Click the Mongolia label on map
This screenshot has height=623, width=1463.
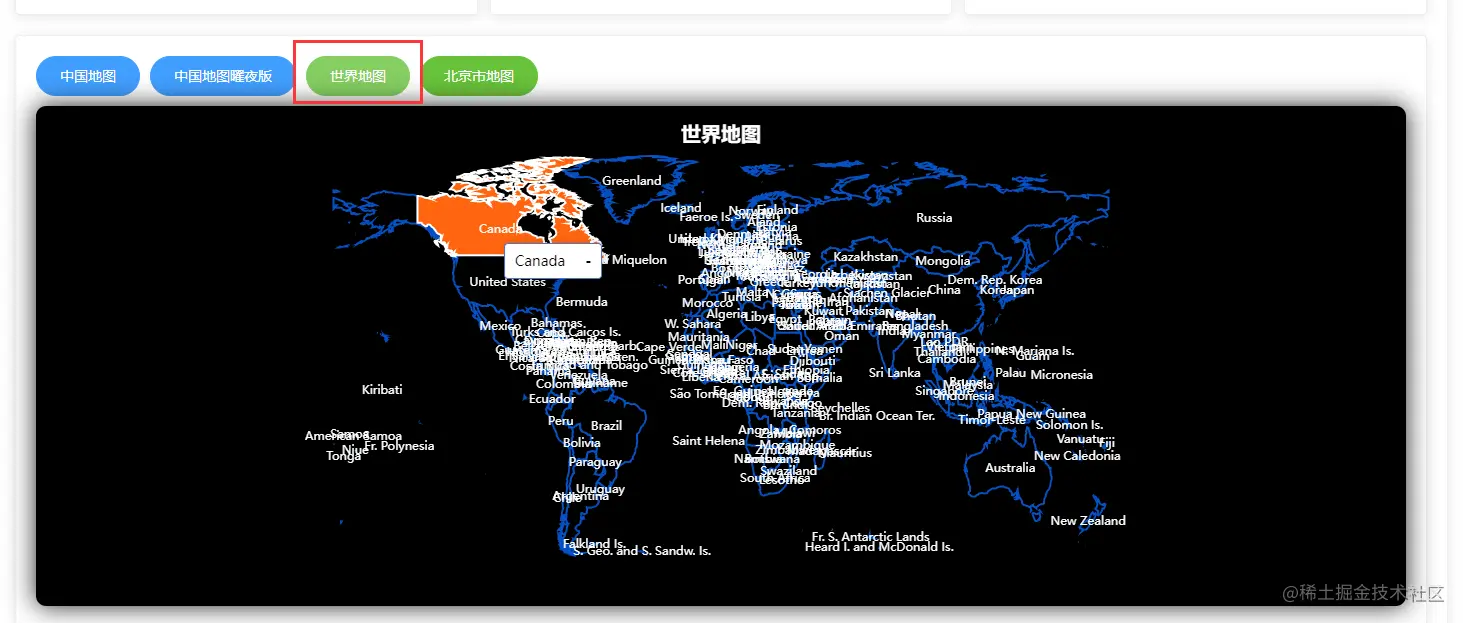pyautogui.click(x=943, y=261)
